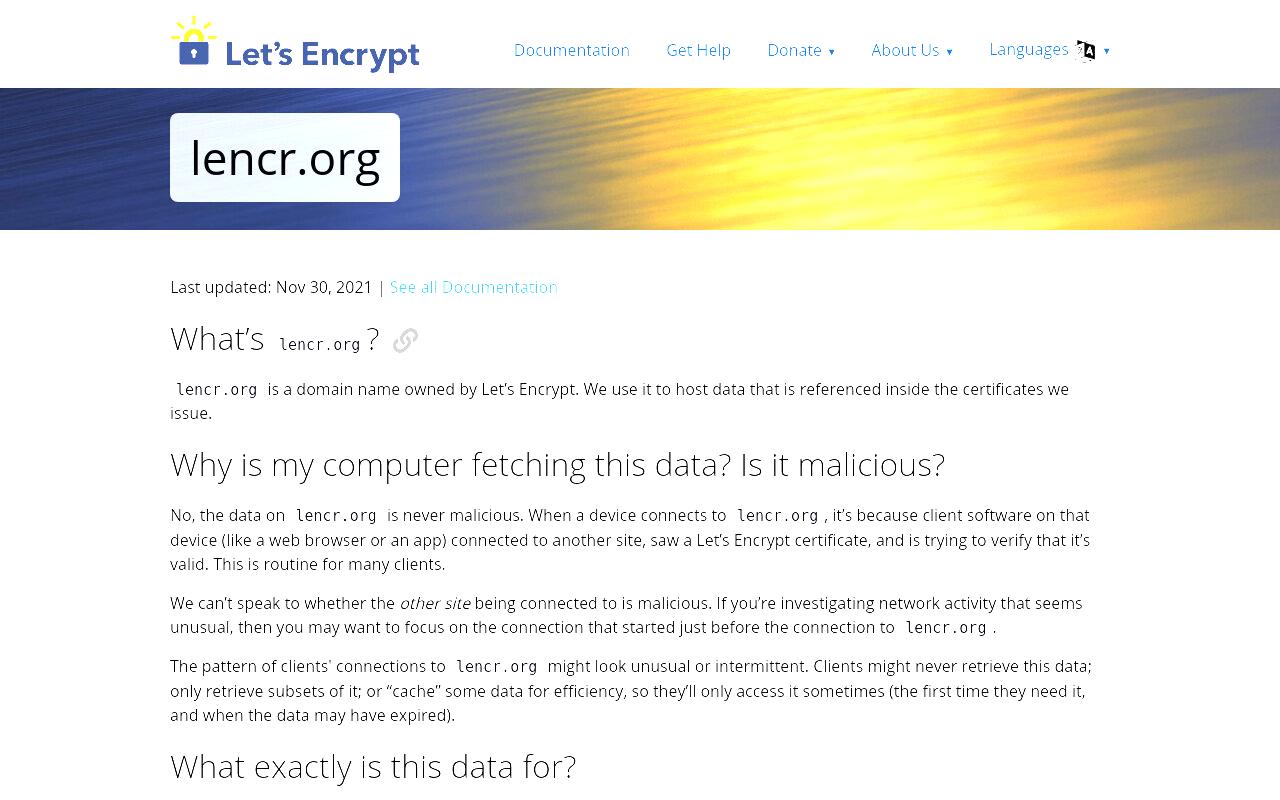Click the Last updated Nov 30, 2021 text
Viewport: 1280px width, 800px height.
coord(271,287)
